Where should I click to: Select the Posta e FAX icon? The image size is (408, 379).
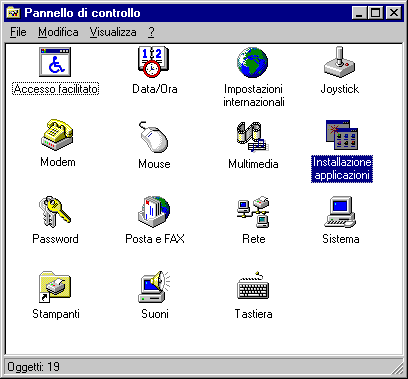pos(154,212)
